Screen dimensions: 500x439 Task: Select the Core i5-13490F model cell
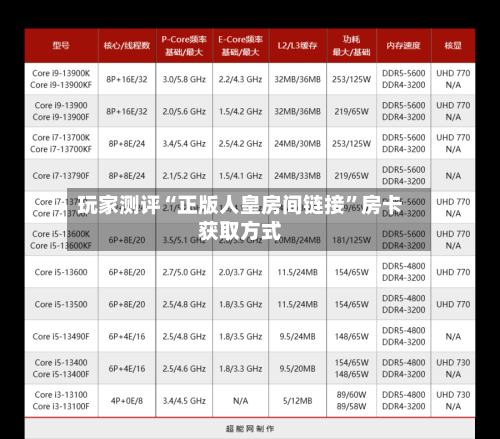click(61, 336)
